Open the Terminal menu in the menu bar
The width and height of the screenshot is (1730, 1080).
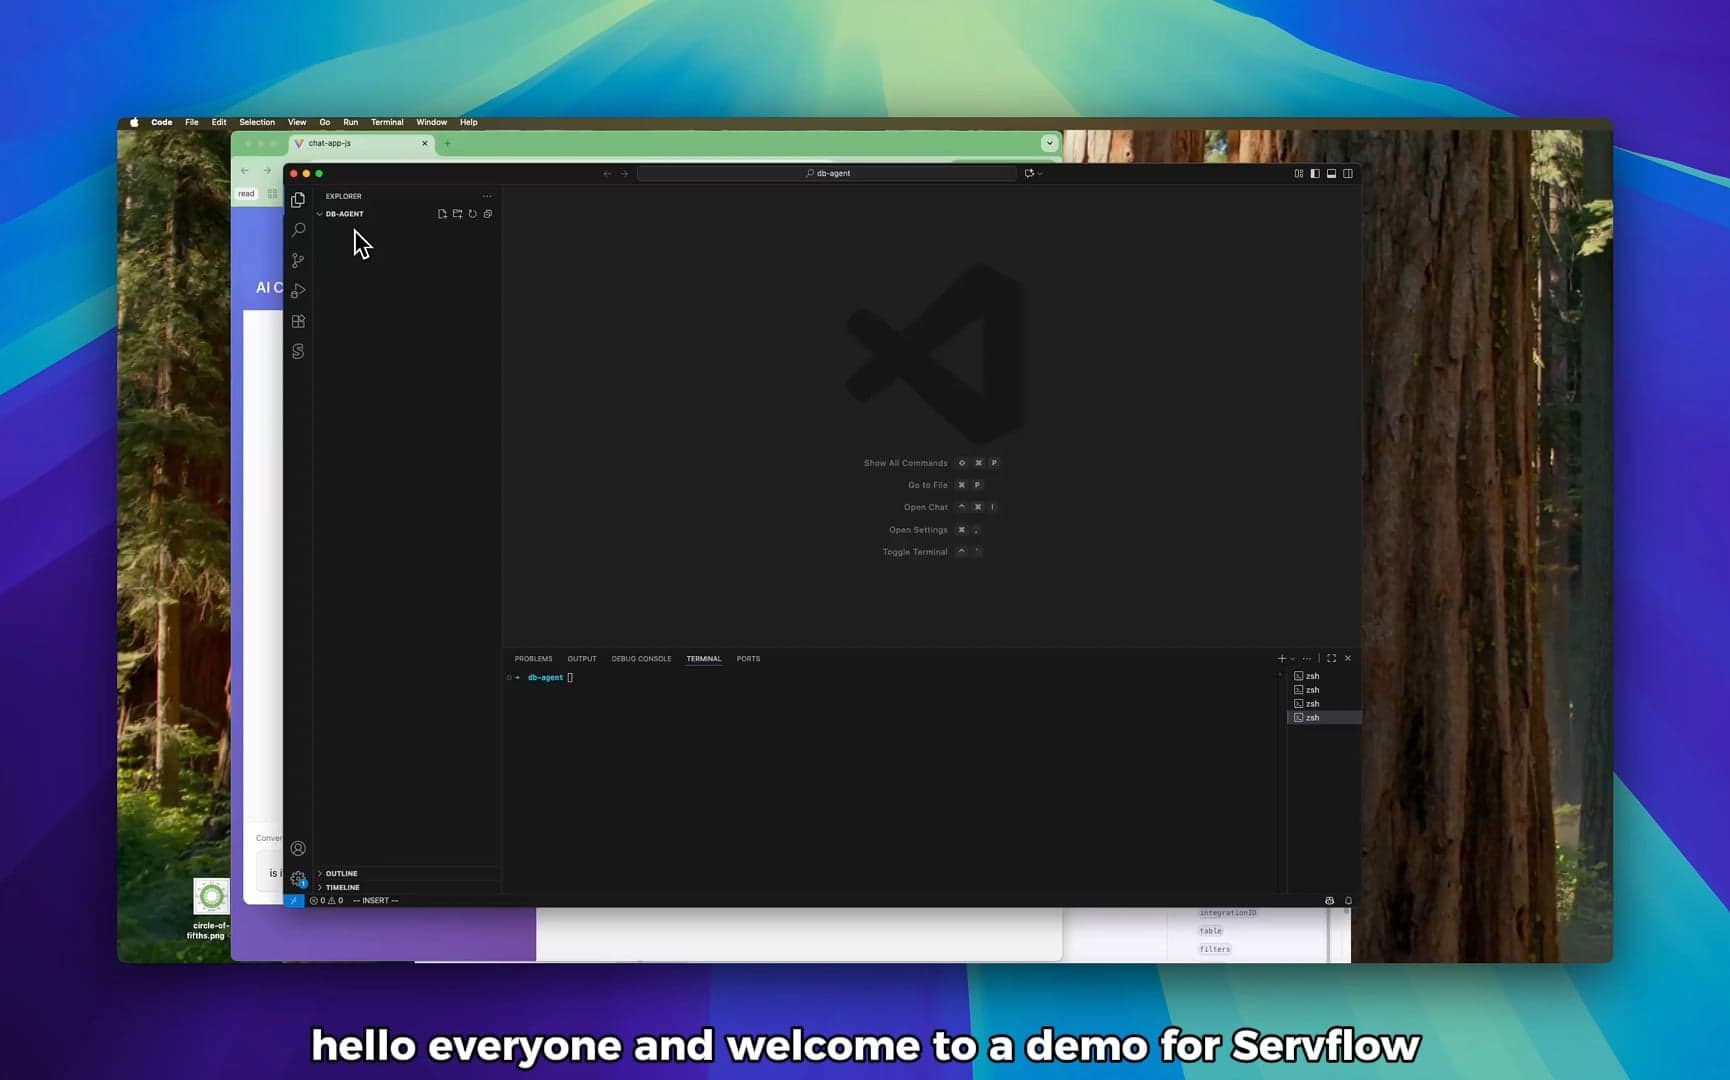point(387,122)
